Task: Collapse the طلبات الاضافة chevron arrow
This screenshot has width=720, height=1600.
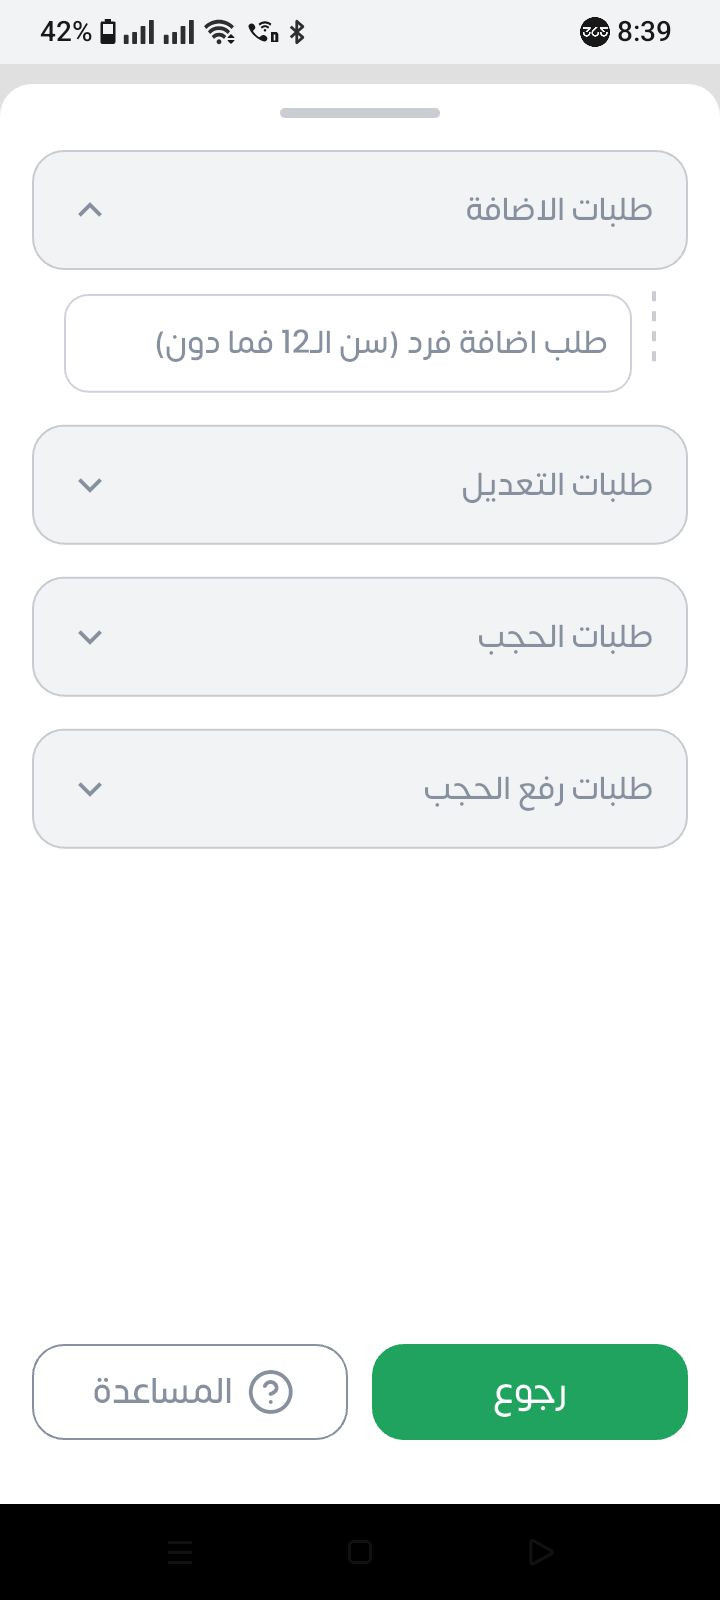Action: click(90, 210)
